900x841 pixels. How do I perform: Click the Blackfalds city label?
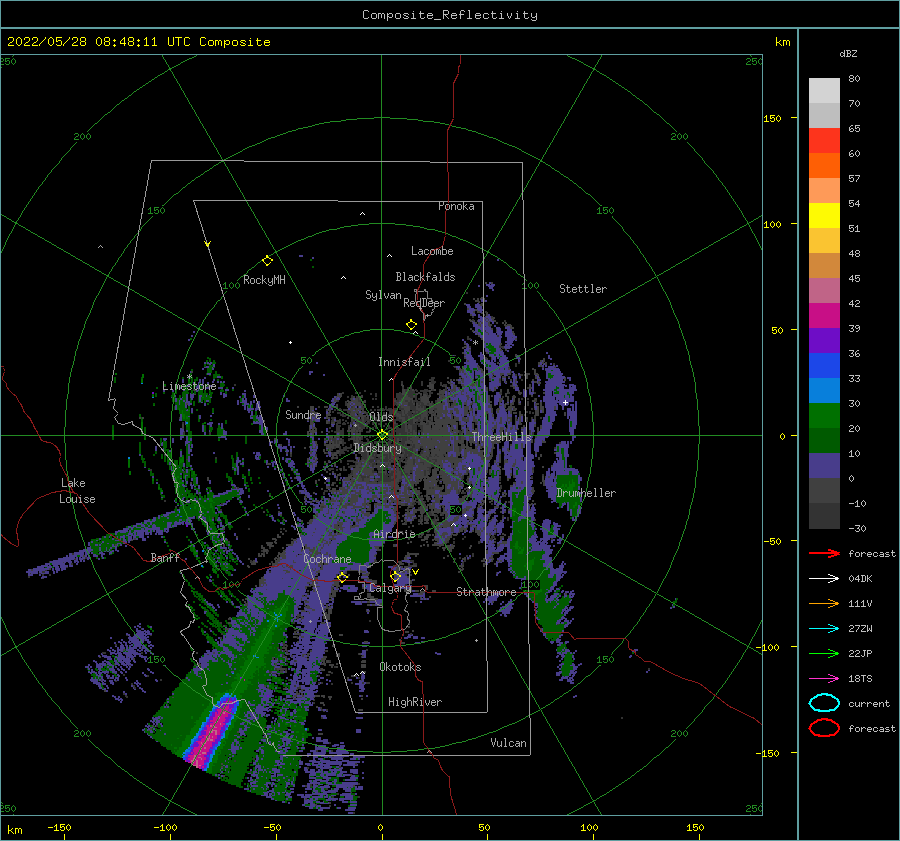(x=425, y=277)
